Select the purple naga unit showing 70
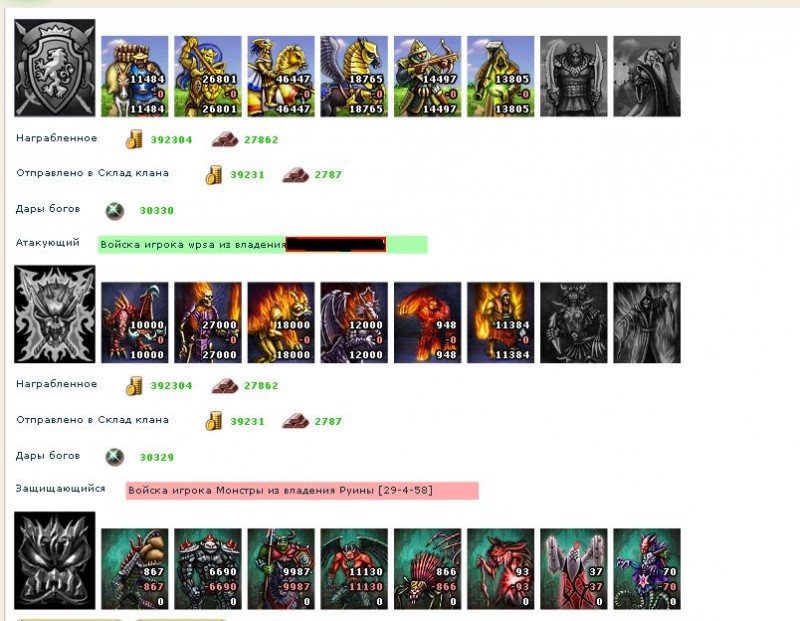 click(647, 569)
